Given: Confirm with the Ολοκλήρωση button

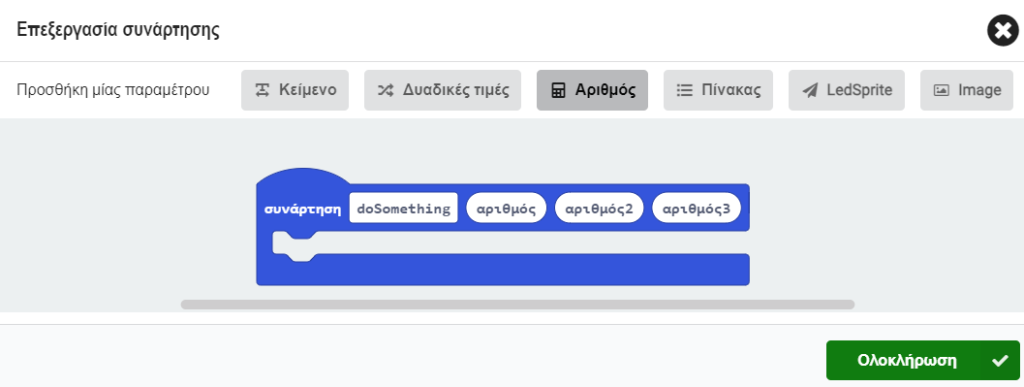Looking at the screenshot, I should coord(923,360).
